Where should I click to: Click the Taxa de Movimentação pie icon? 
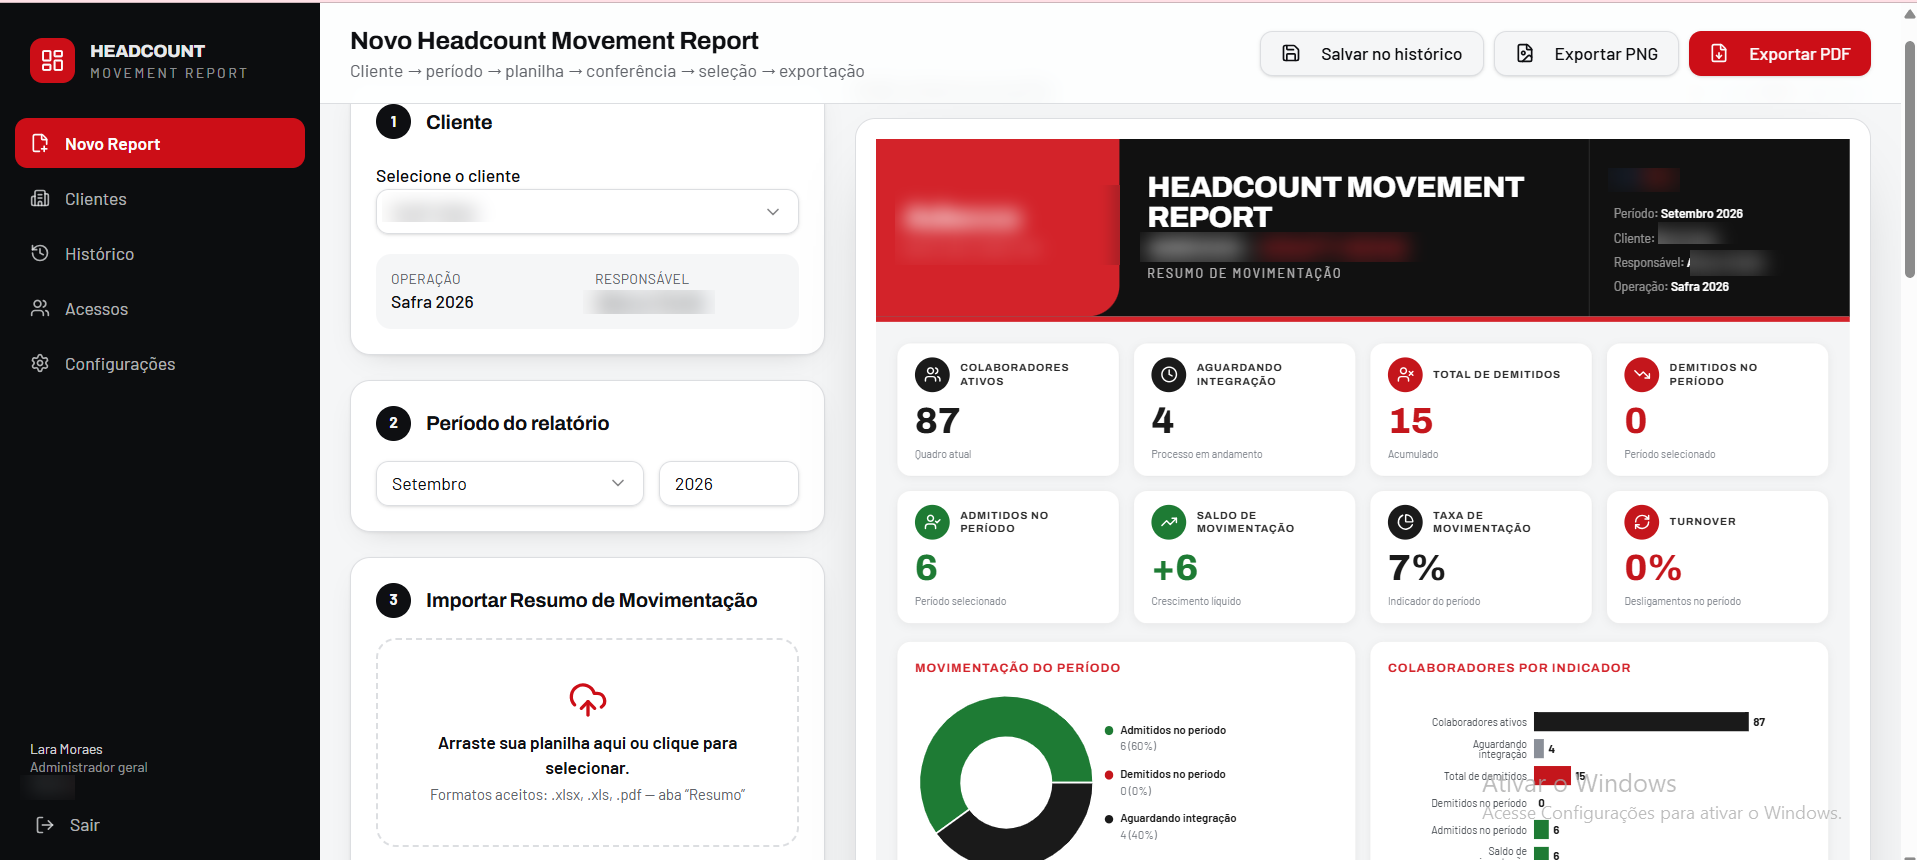coord(1405,522)
